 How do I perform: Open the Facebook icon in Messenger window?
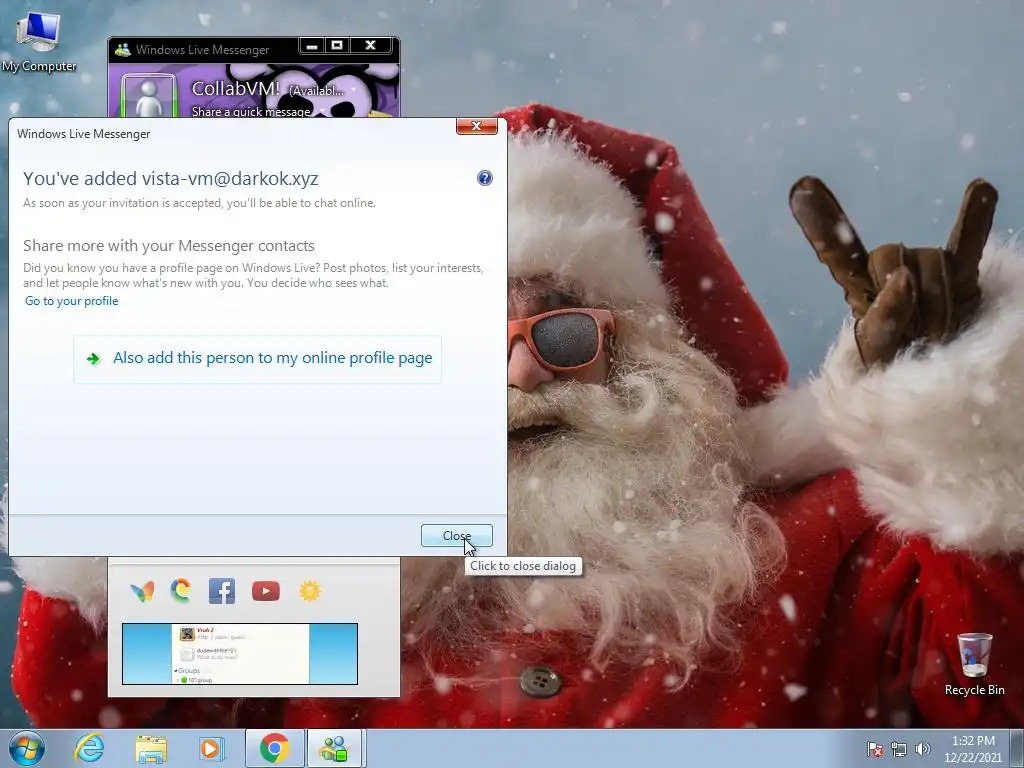point(222,591)
